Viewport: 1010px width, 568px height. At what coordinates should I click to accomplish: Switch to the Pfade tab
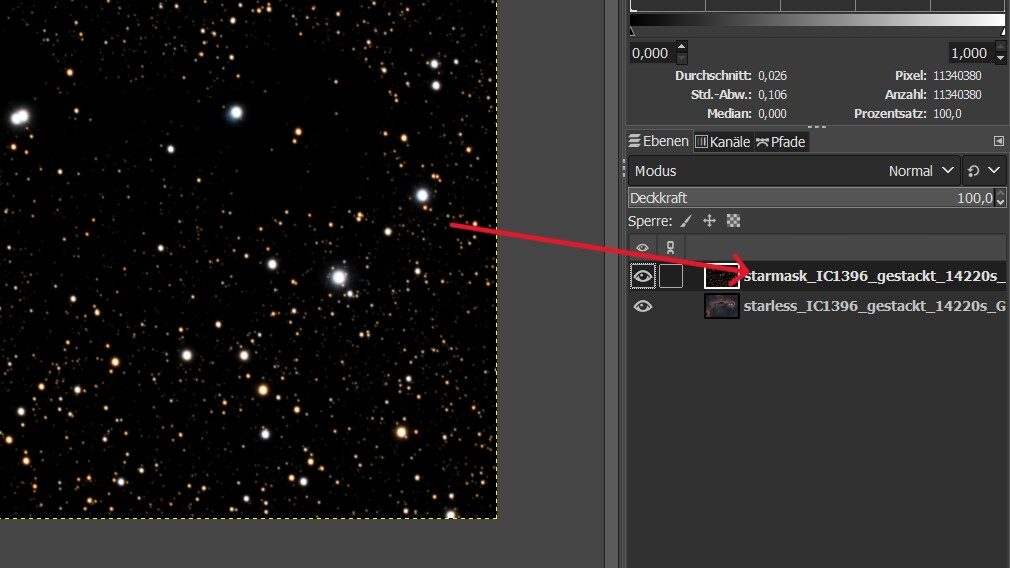click(x=781, y=142)
